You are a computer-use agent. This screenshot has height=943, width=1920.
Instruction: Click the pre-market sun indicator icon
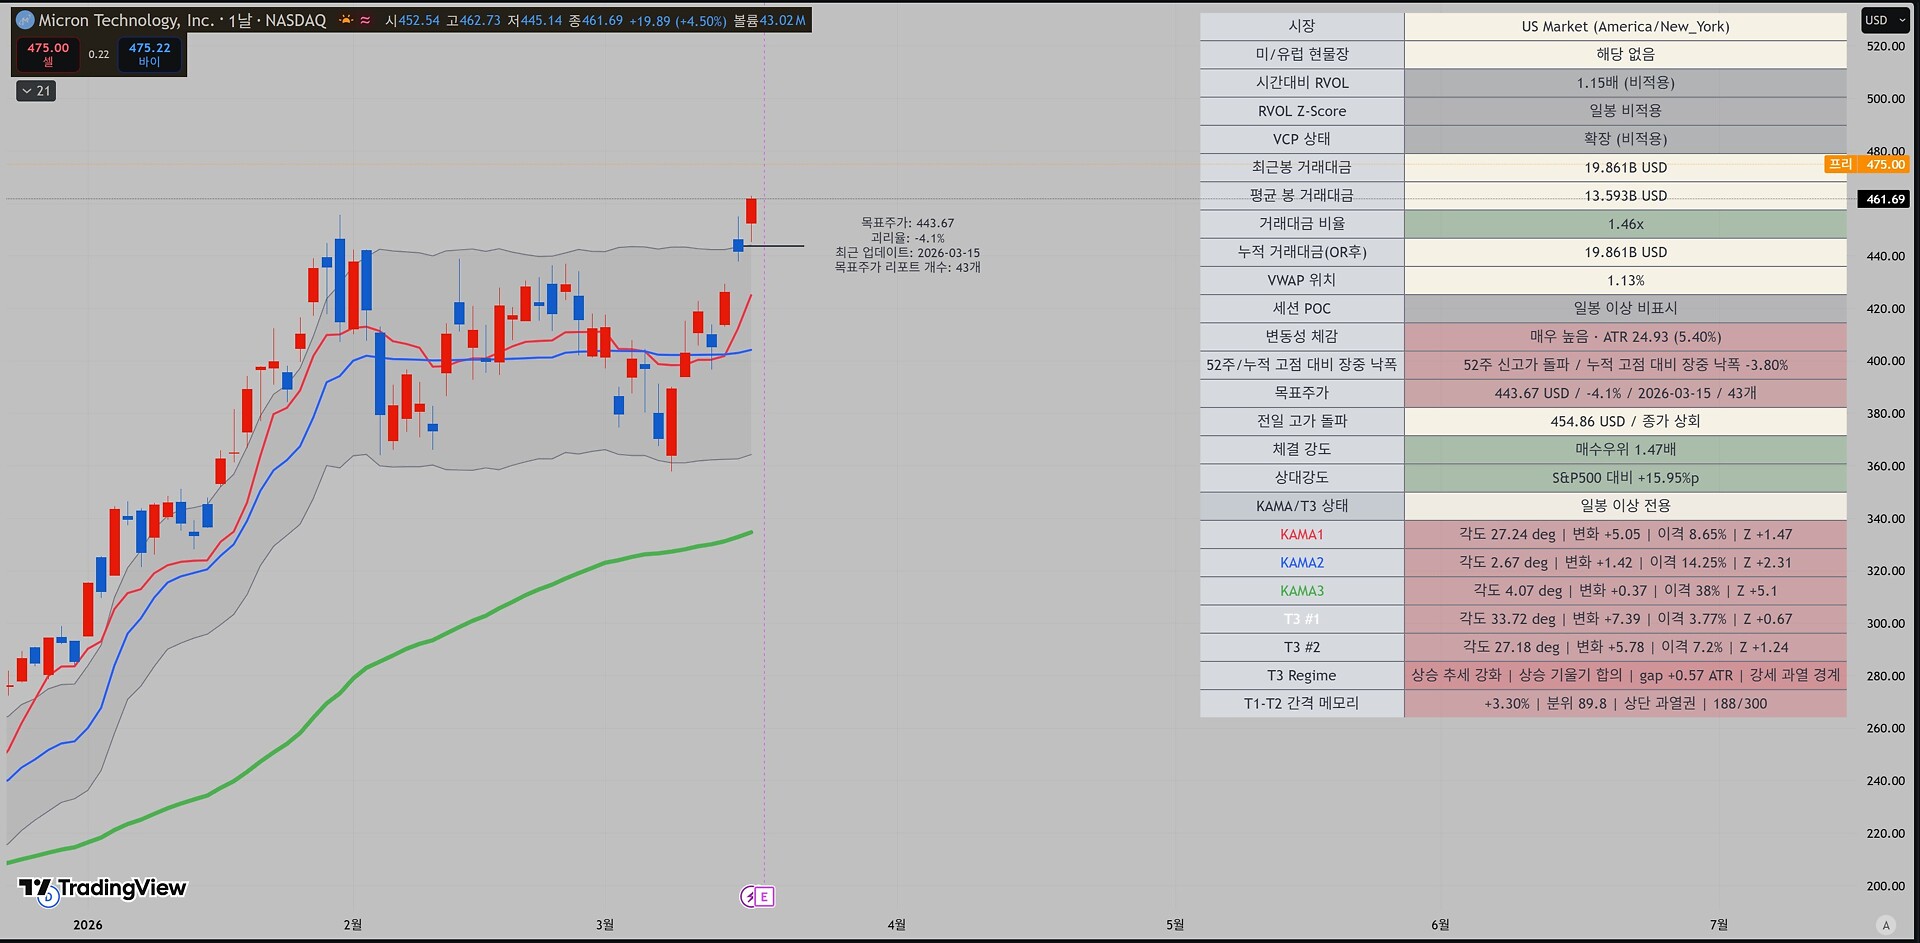pos(346,20)
